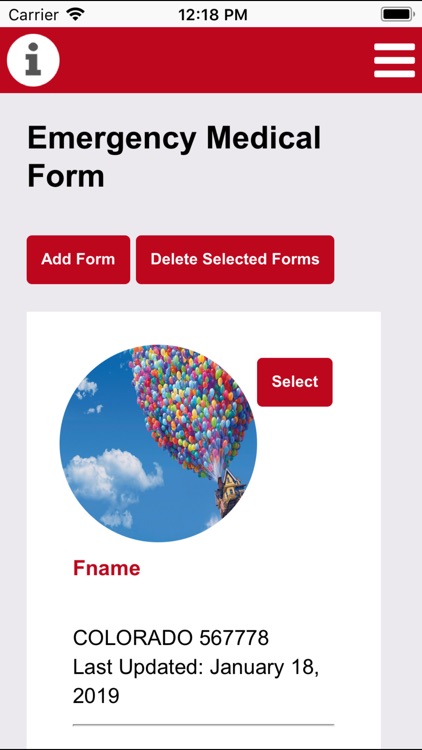Tap the 12:18 PM clock

tap(213, 14)
